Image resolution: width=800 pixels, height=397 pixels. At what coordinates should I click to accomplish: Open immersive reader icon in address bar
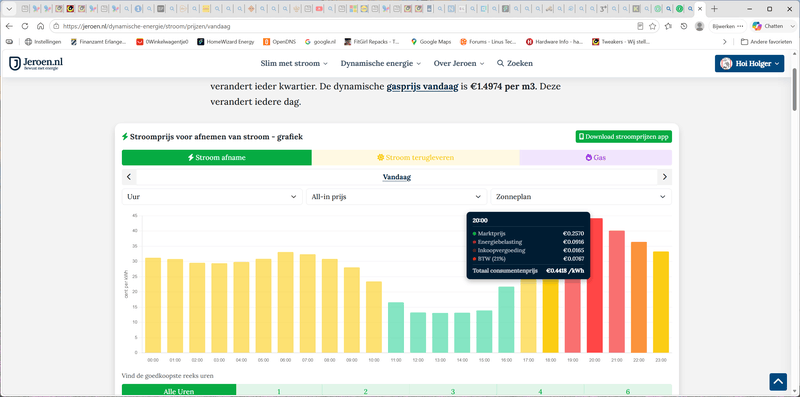[x=640, y=26]
